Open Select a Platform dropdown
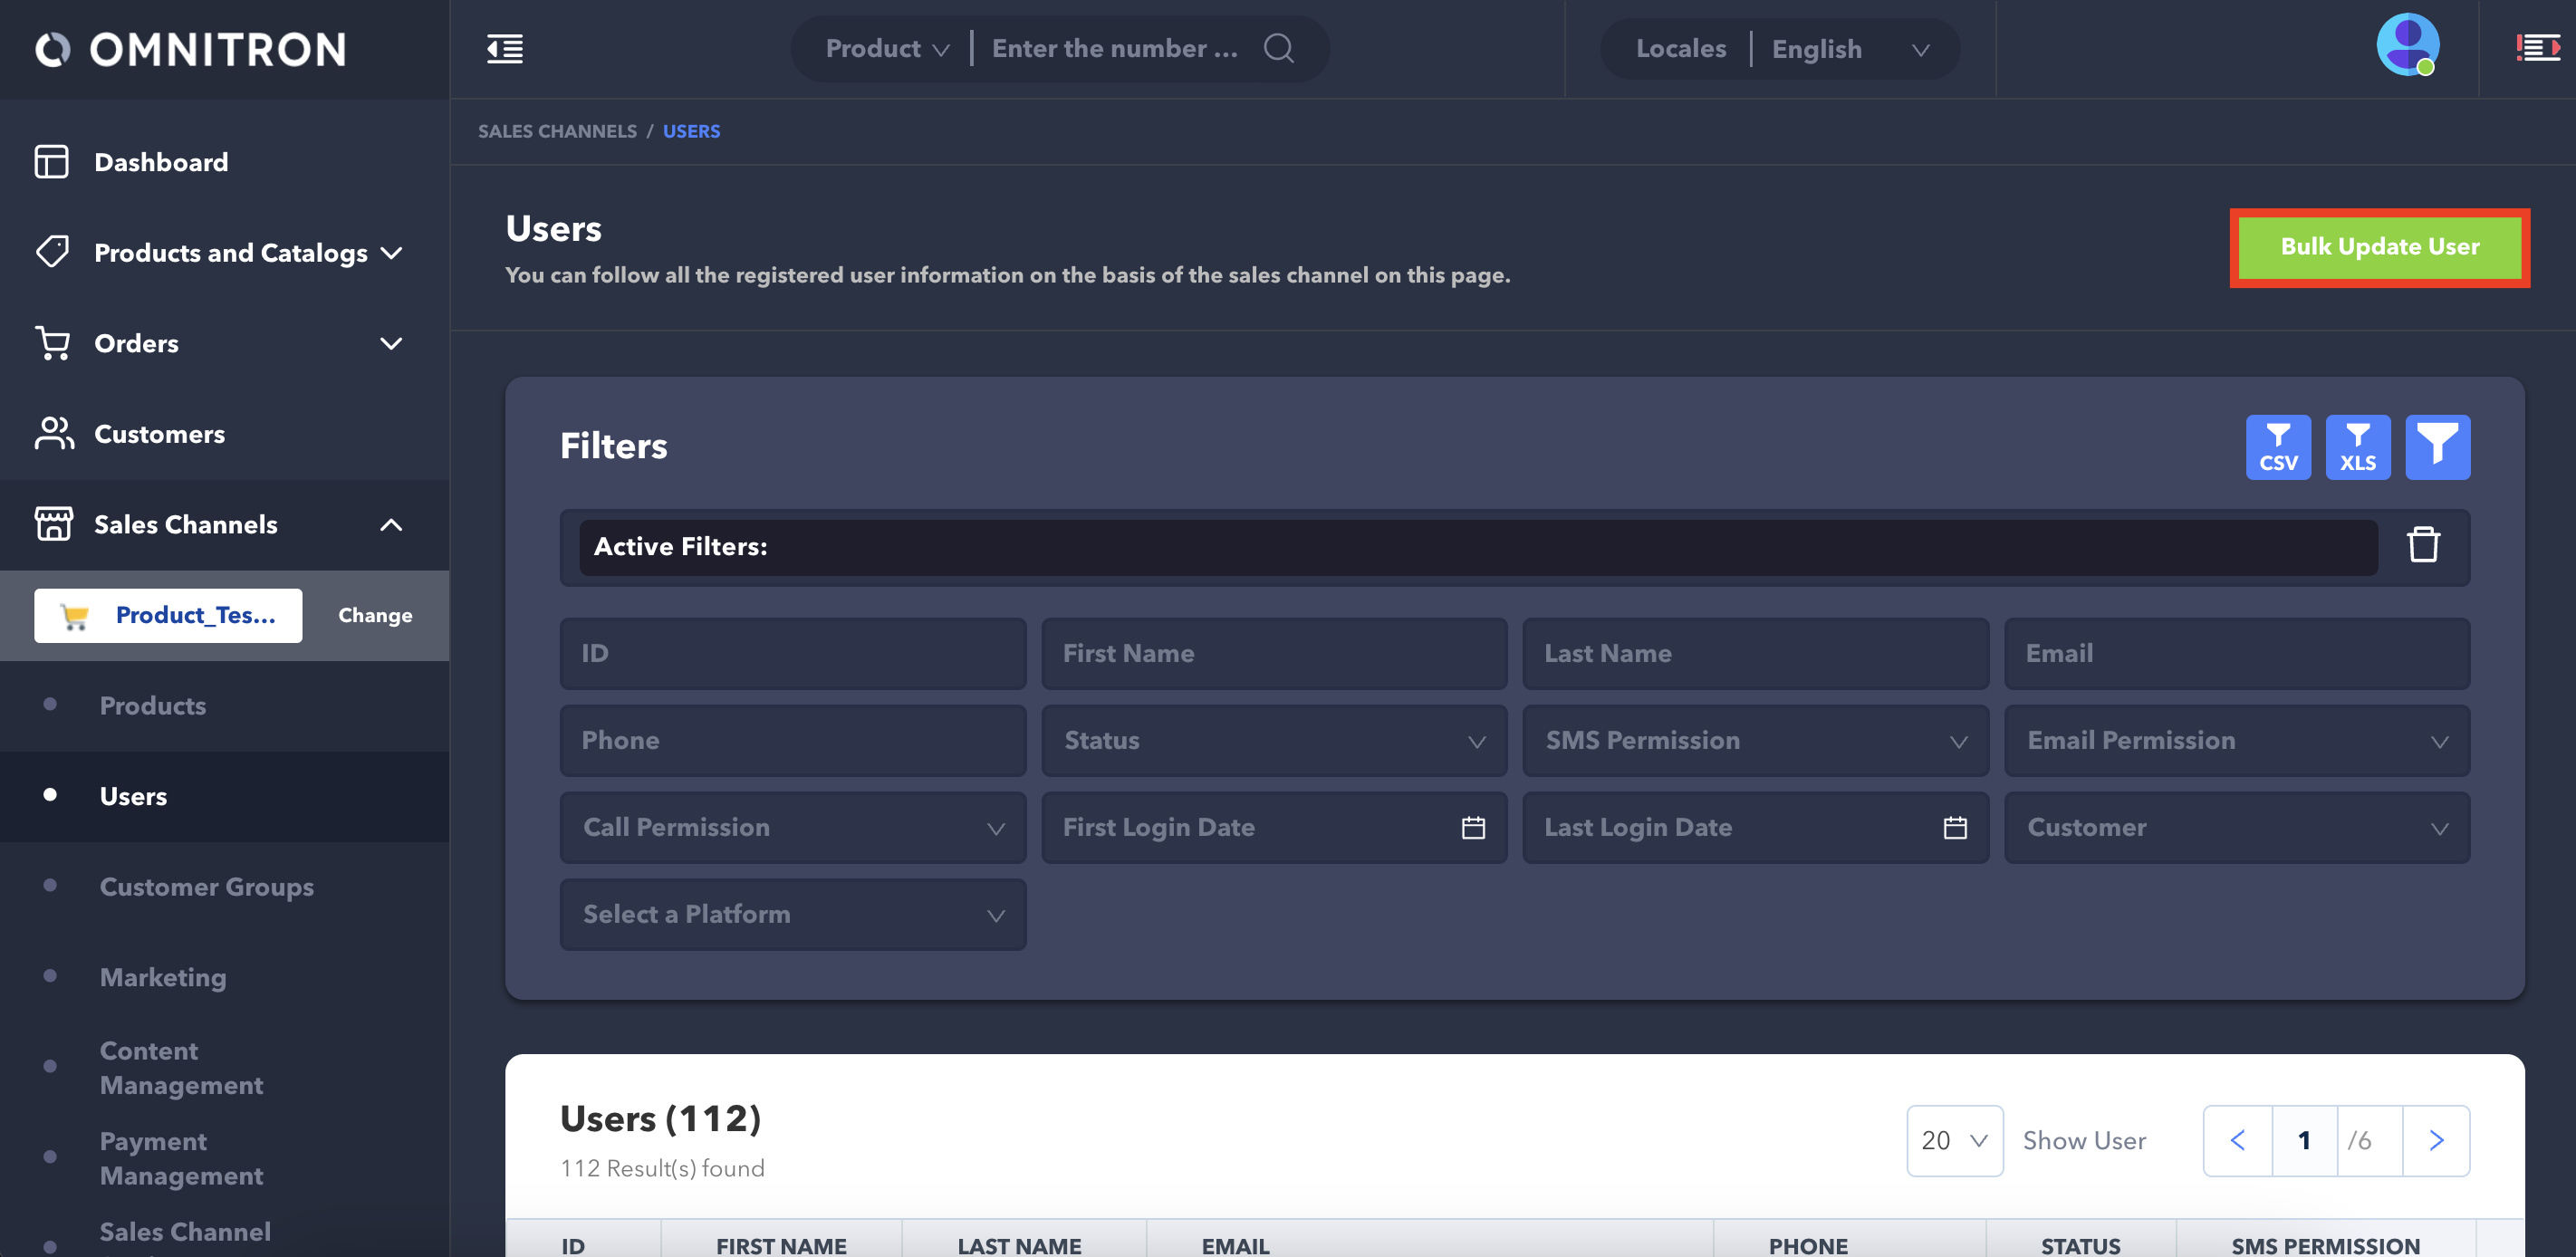Image resolution: width=2576 pixels, height=1257 pixels. pos(792,915)
